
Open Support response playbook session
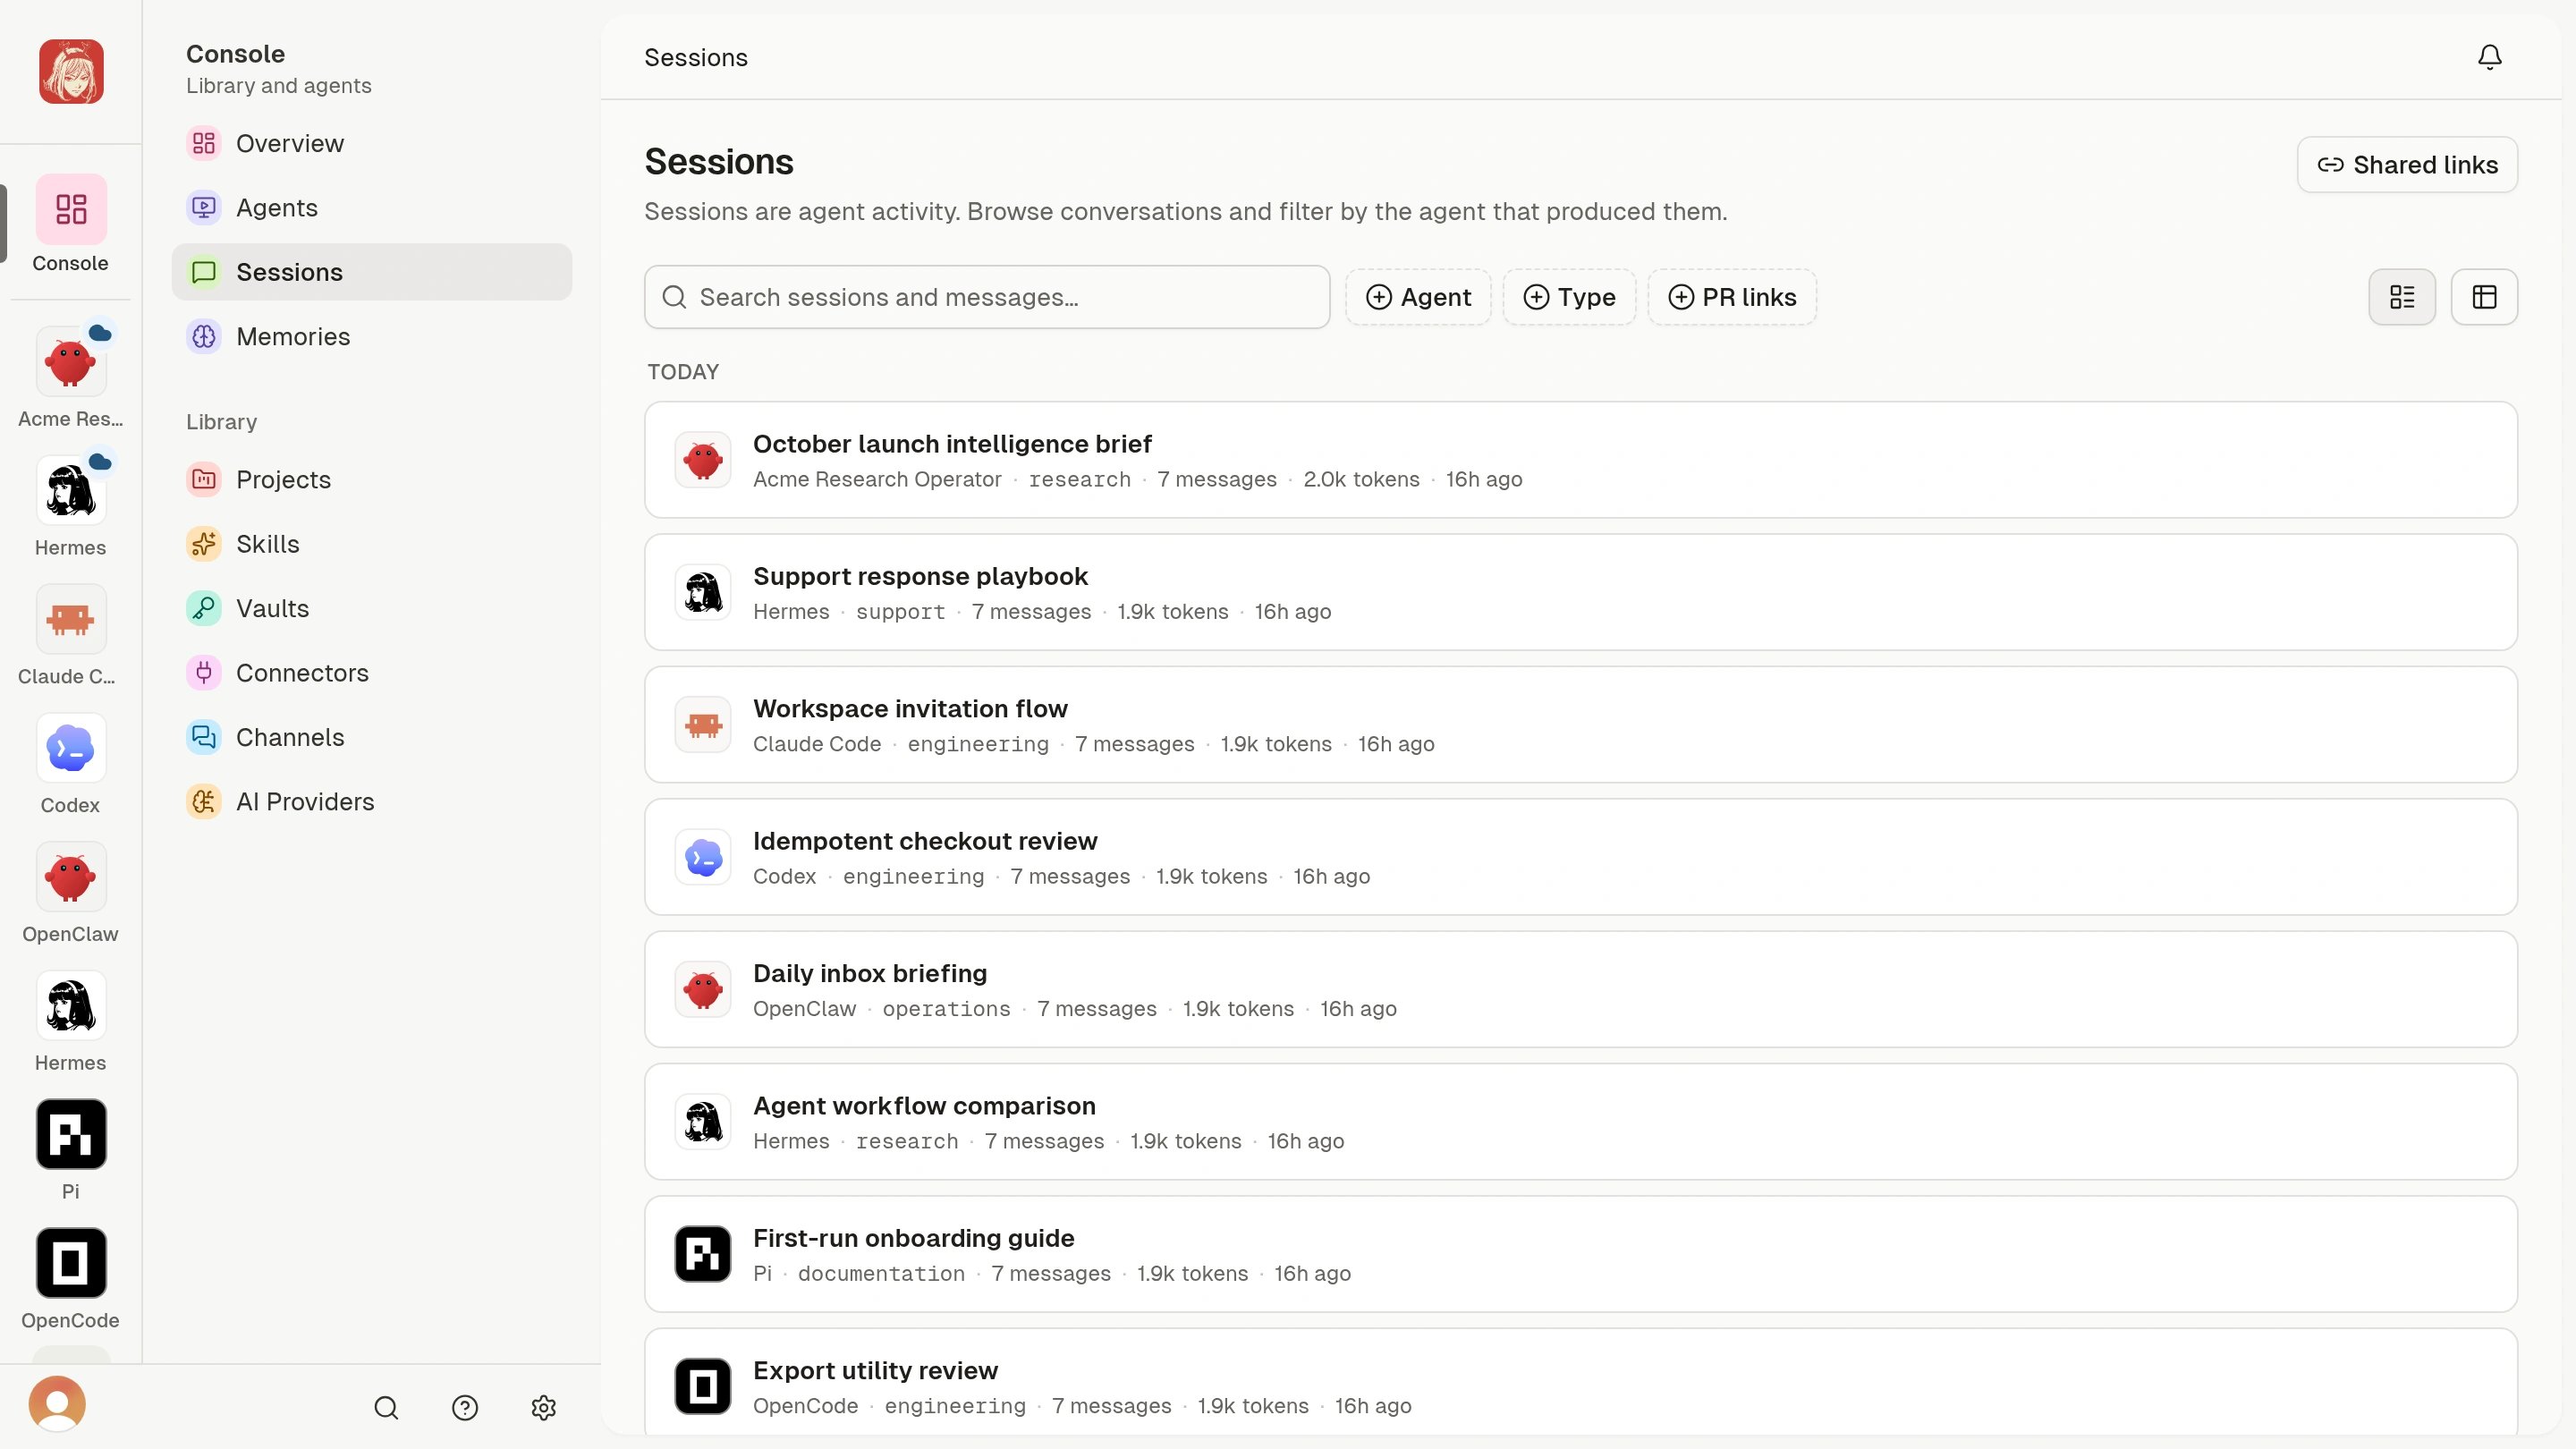pos(1581,592)
